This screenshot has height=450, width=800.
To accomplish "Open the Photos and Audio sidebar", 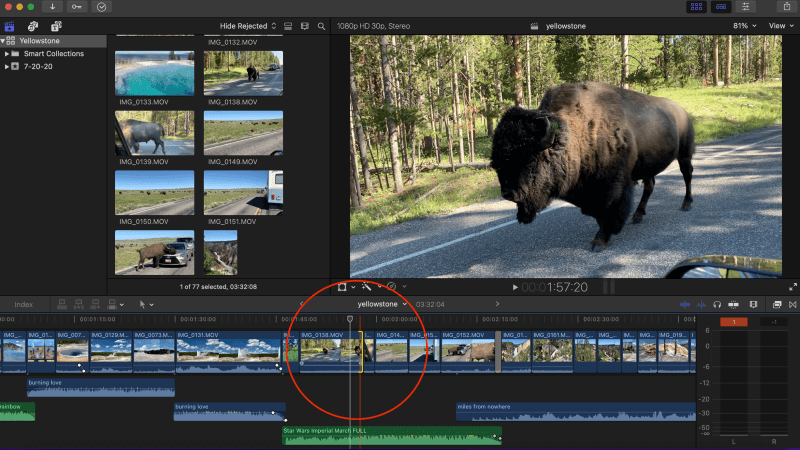I will pyautogui.click(x=33, y=26).
